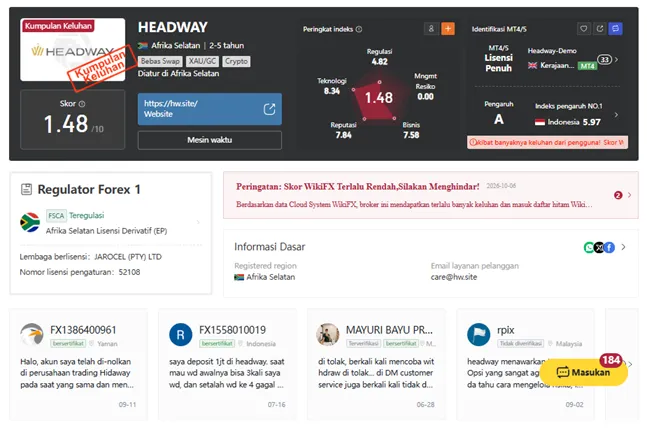Click the UK flag beside Kerajaan
647x428 pixels.
coord(532,66)
